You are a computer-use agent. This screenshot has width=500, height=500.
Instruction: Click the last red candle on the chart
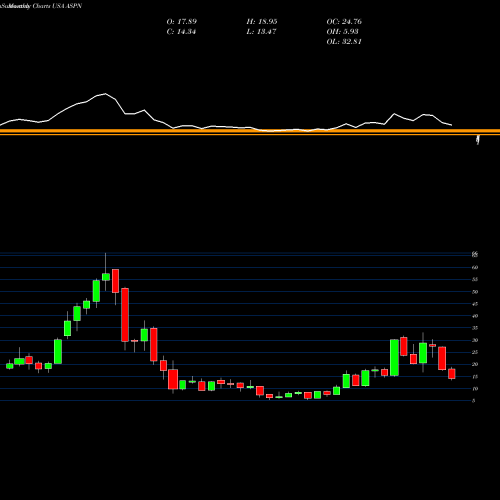[452, 374]
